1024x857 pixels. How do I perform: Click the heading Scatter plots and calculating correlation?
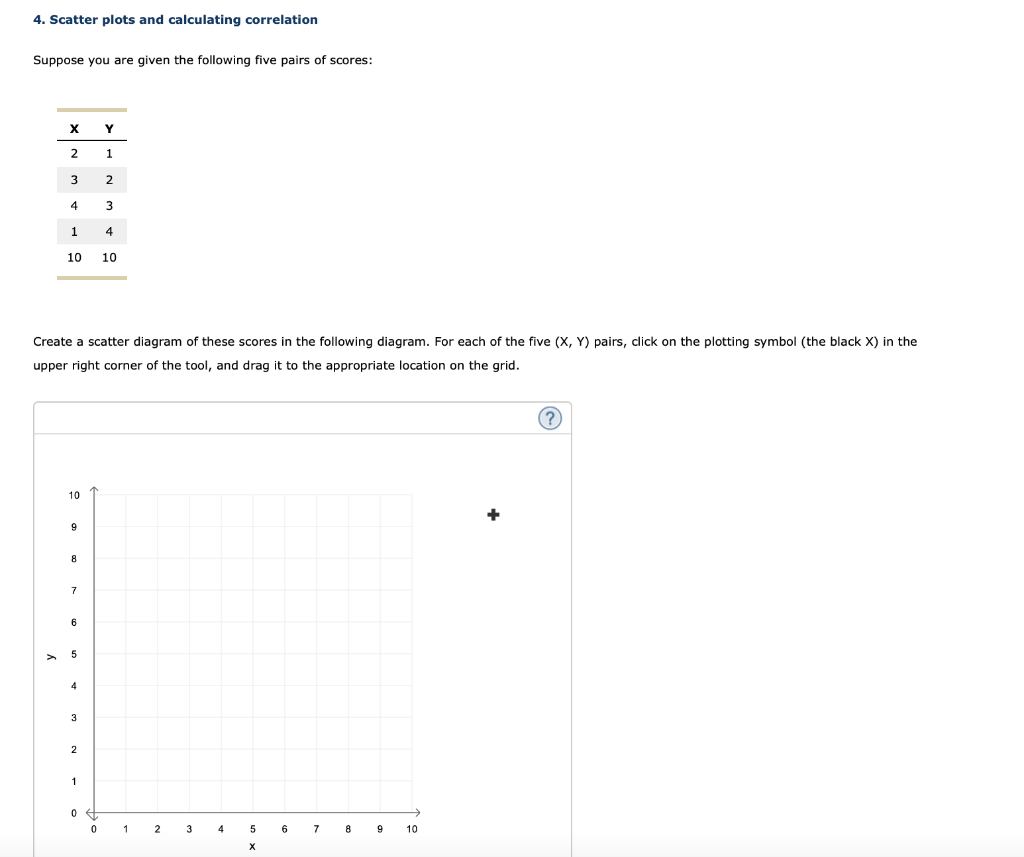175,19
